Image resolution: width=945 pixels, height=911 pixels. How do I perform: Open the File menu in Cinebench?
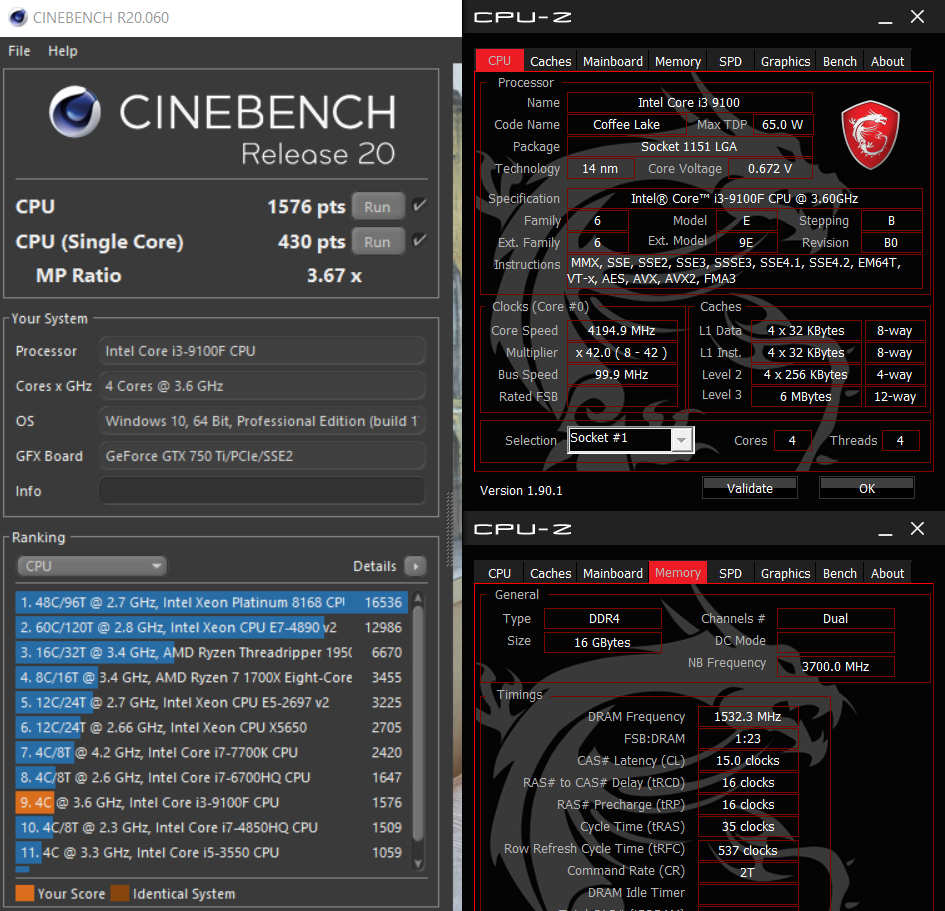pos(19,51)
